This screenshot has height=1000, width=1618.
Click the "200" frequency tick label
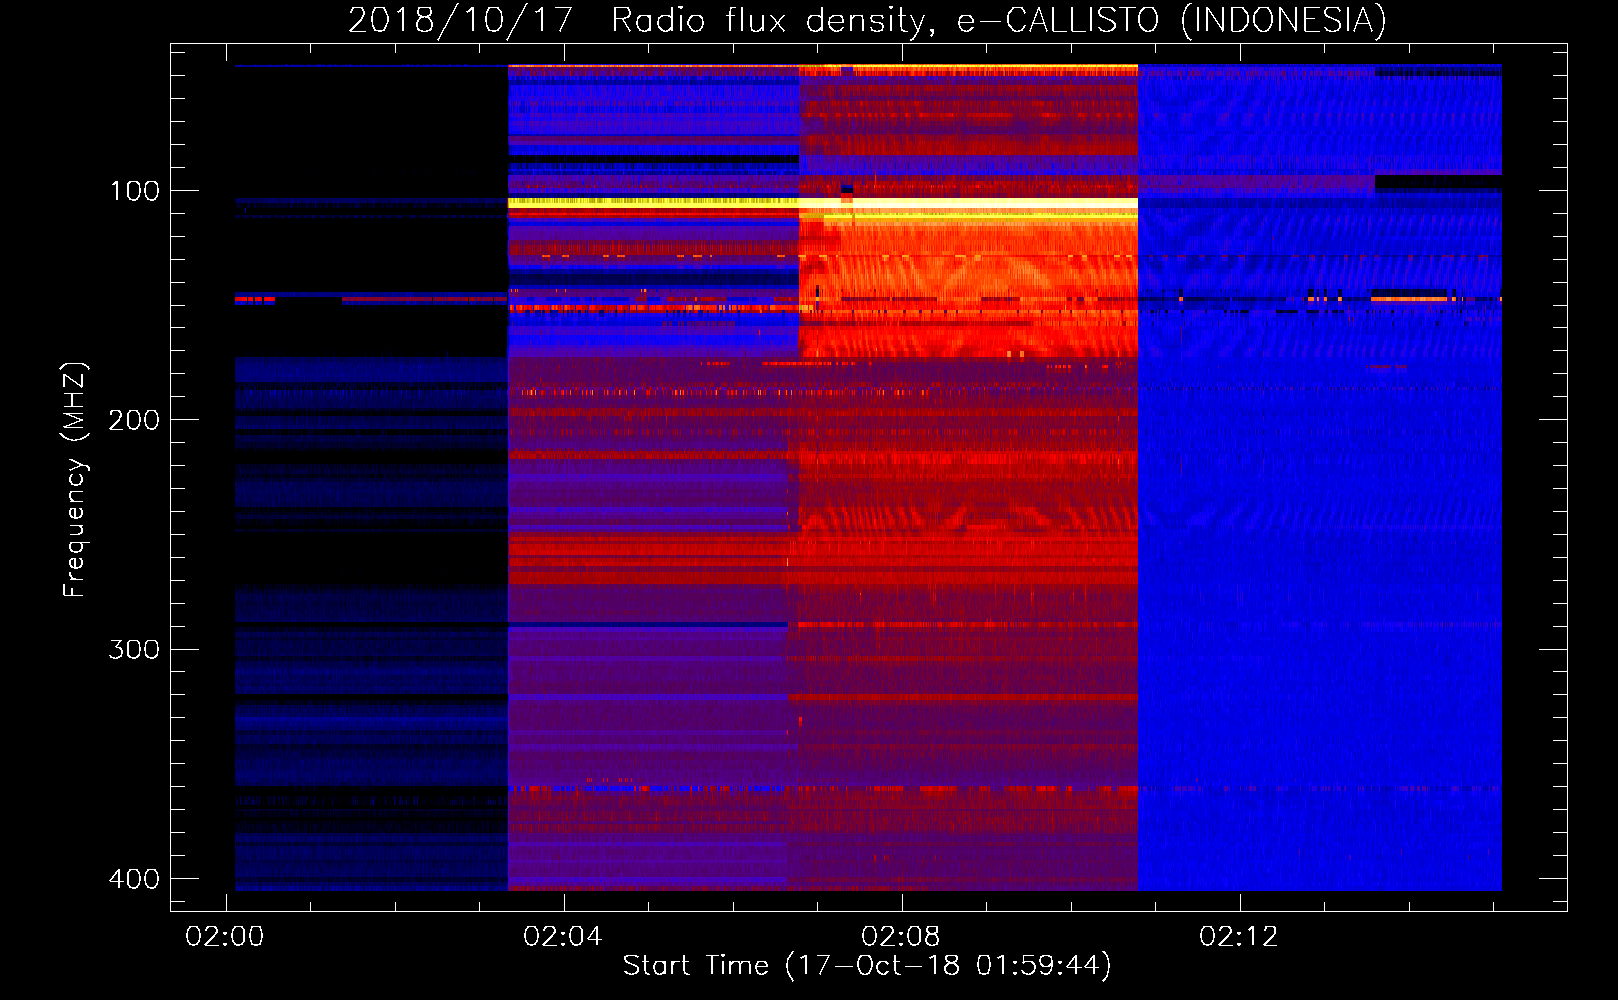pos(134,420)
